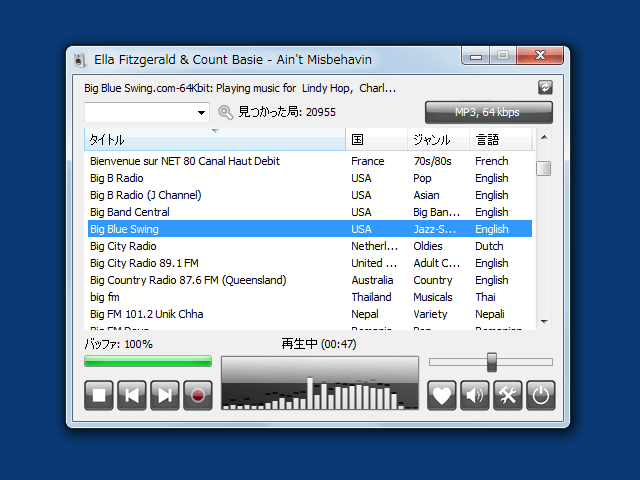The width and height of the screenshot is (640, 480).
Task: Click the Pop genre cell
Action: tap(422, 178)
